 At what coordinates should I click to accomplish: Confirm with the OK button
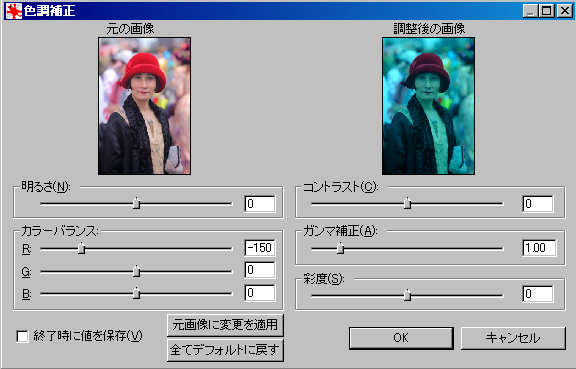(401, 338)
